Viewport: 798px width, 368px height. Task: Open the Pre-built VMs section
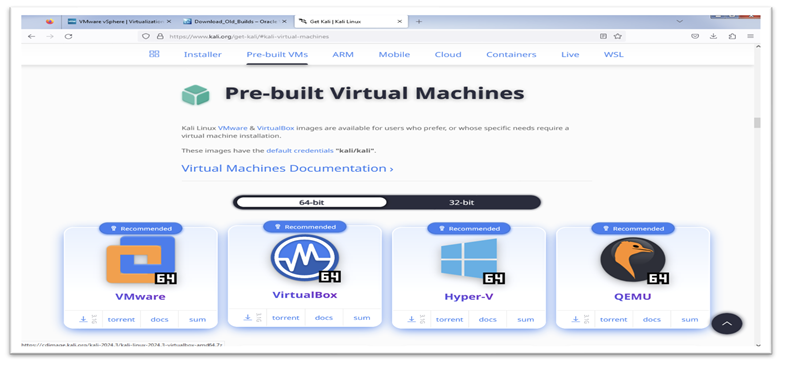click(277, 54)
